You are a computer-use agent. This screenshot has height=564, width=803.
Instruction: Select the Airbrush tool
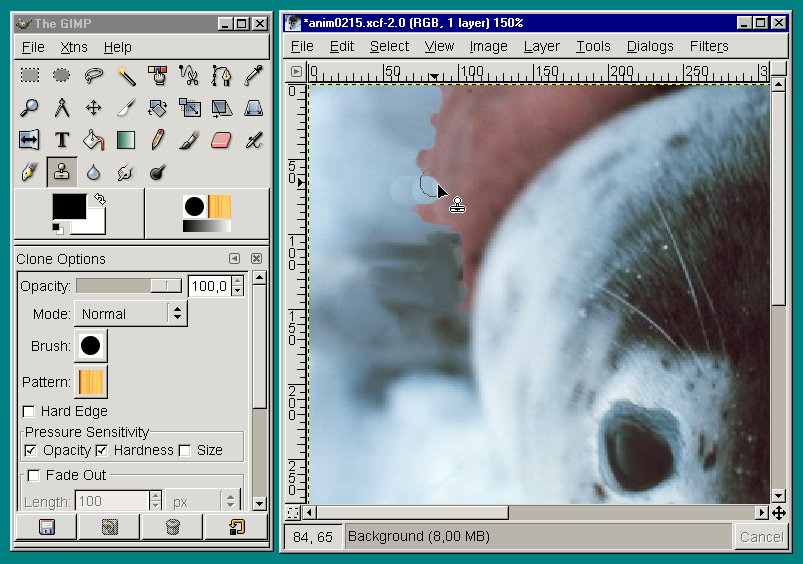253,140
